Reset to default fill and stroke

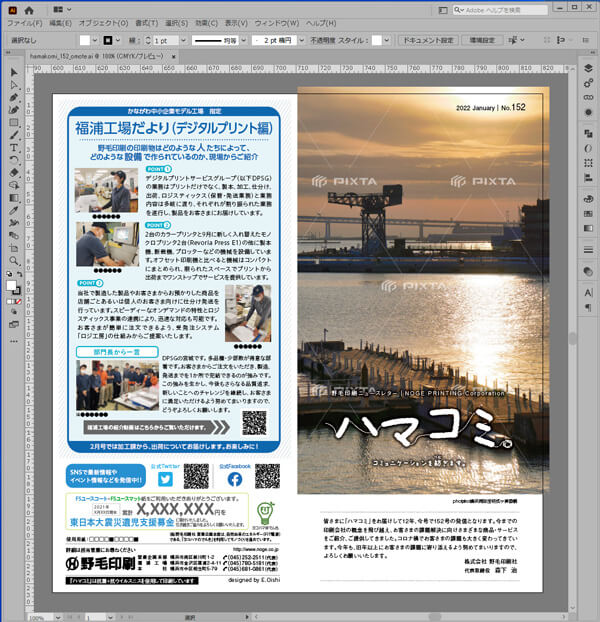tap(9, 274)
